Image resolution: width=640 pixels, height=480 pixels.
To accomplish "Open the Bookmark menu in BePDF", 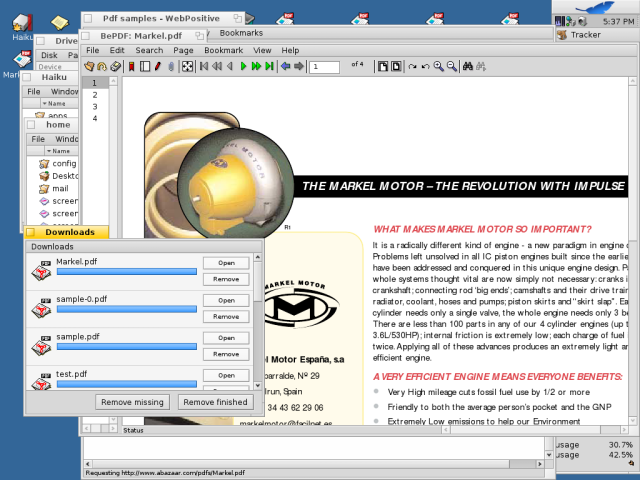I will coord(224,50).
